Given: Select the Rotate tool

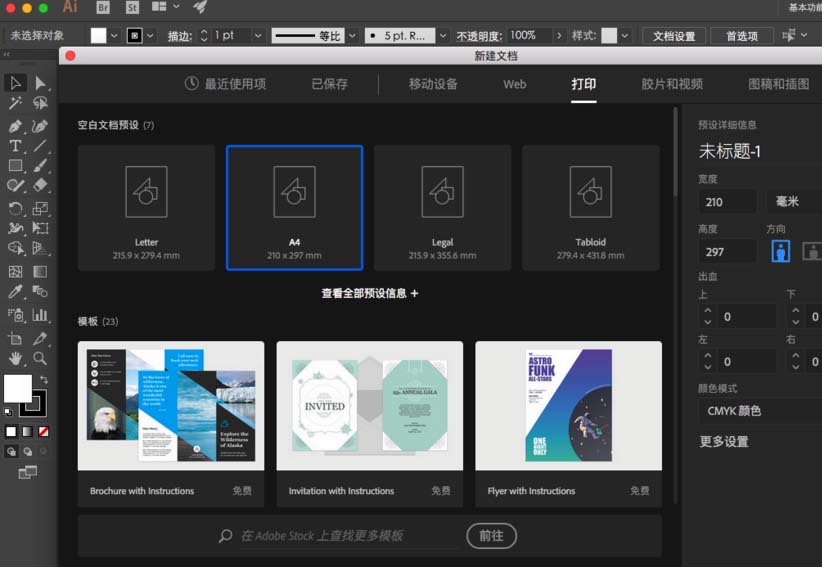Looking at the screenshot, I should (15, 209).
